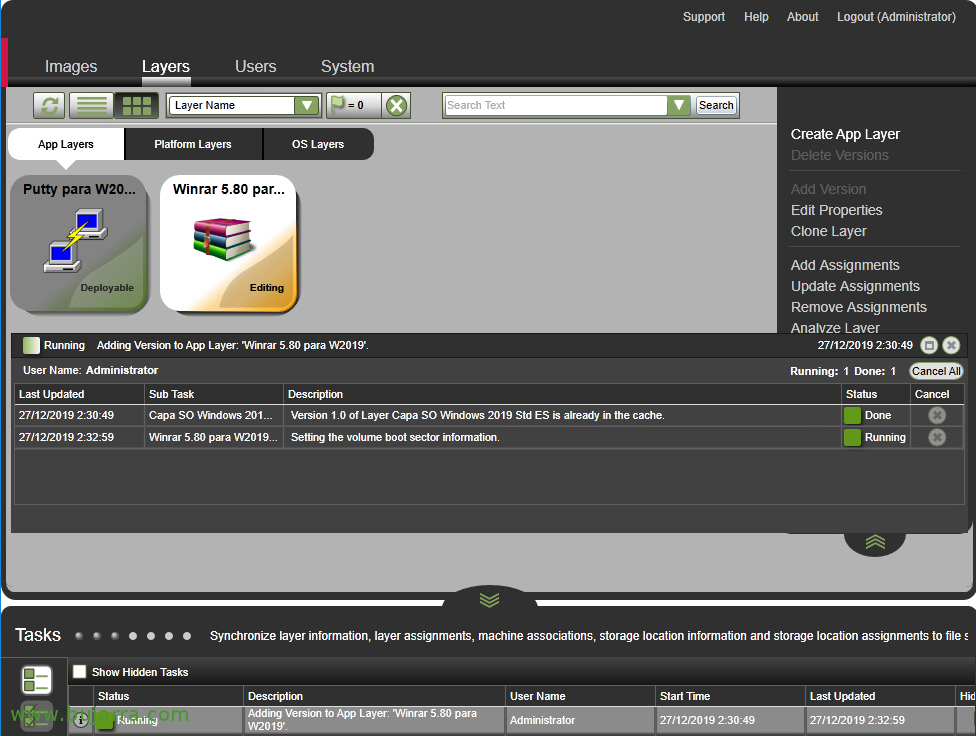This screenshot has height=736, width=976.
Task: Open the Layer Name sort dropdown
Action: click(307, 105)
